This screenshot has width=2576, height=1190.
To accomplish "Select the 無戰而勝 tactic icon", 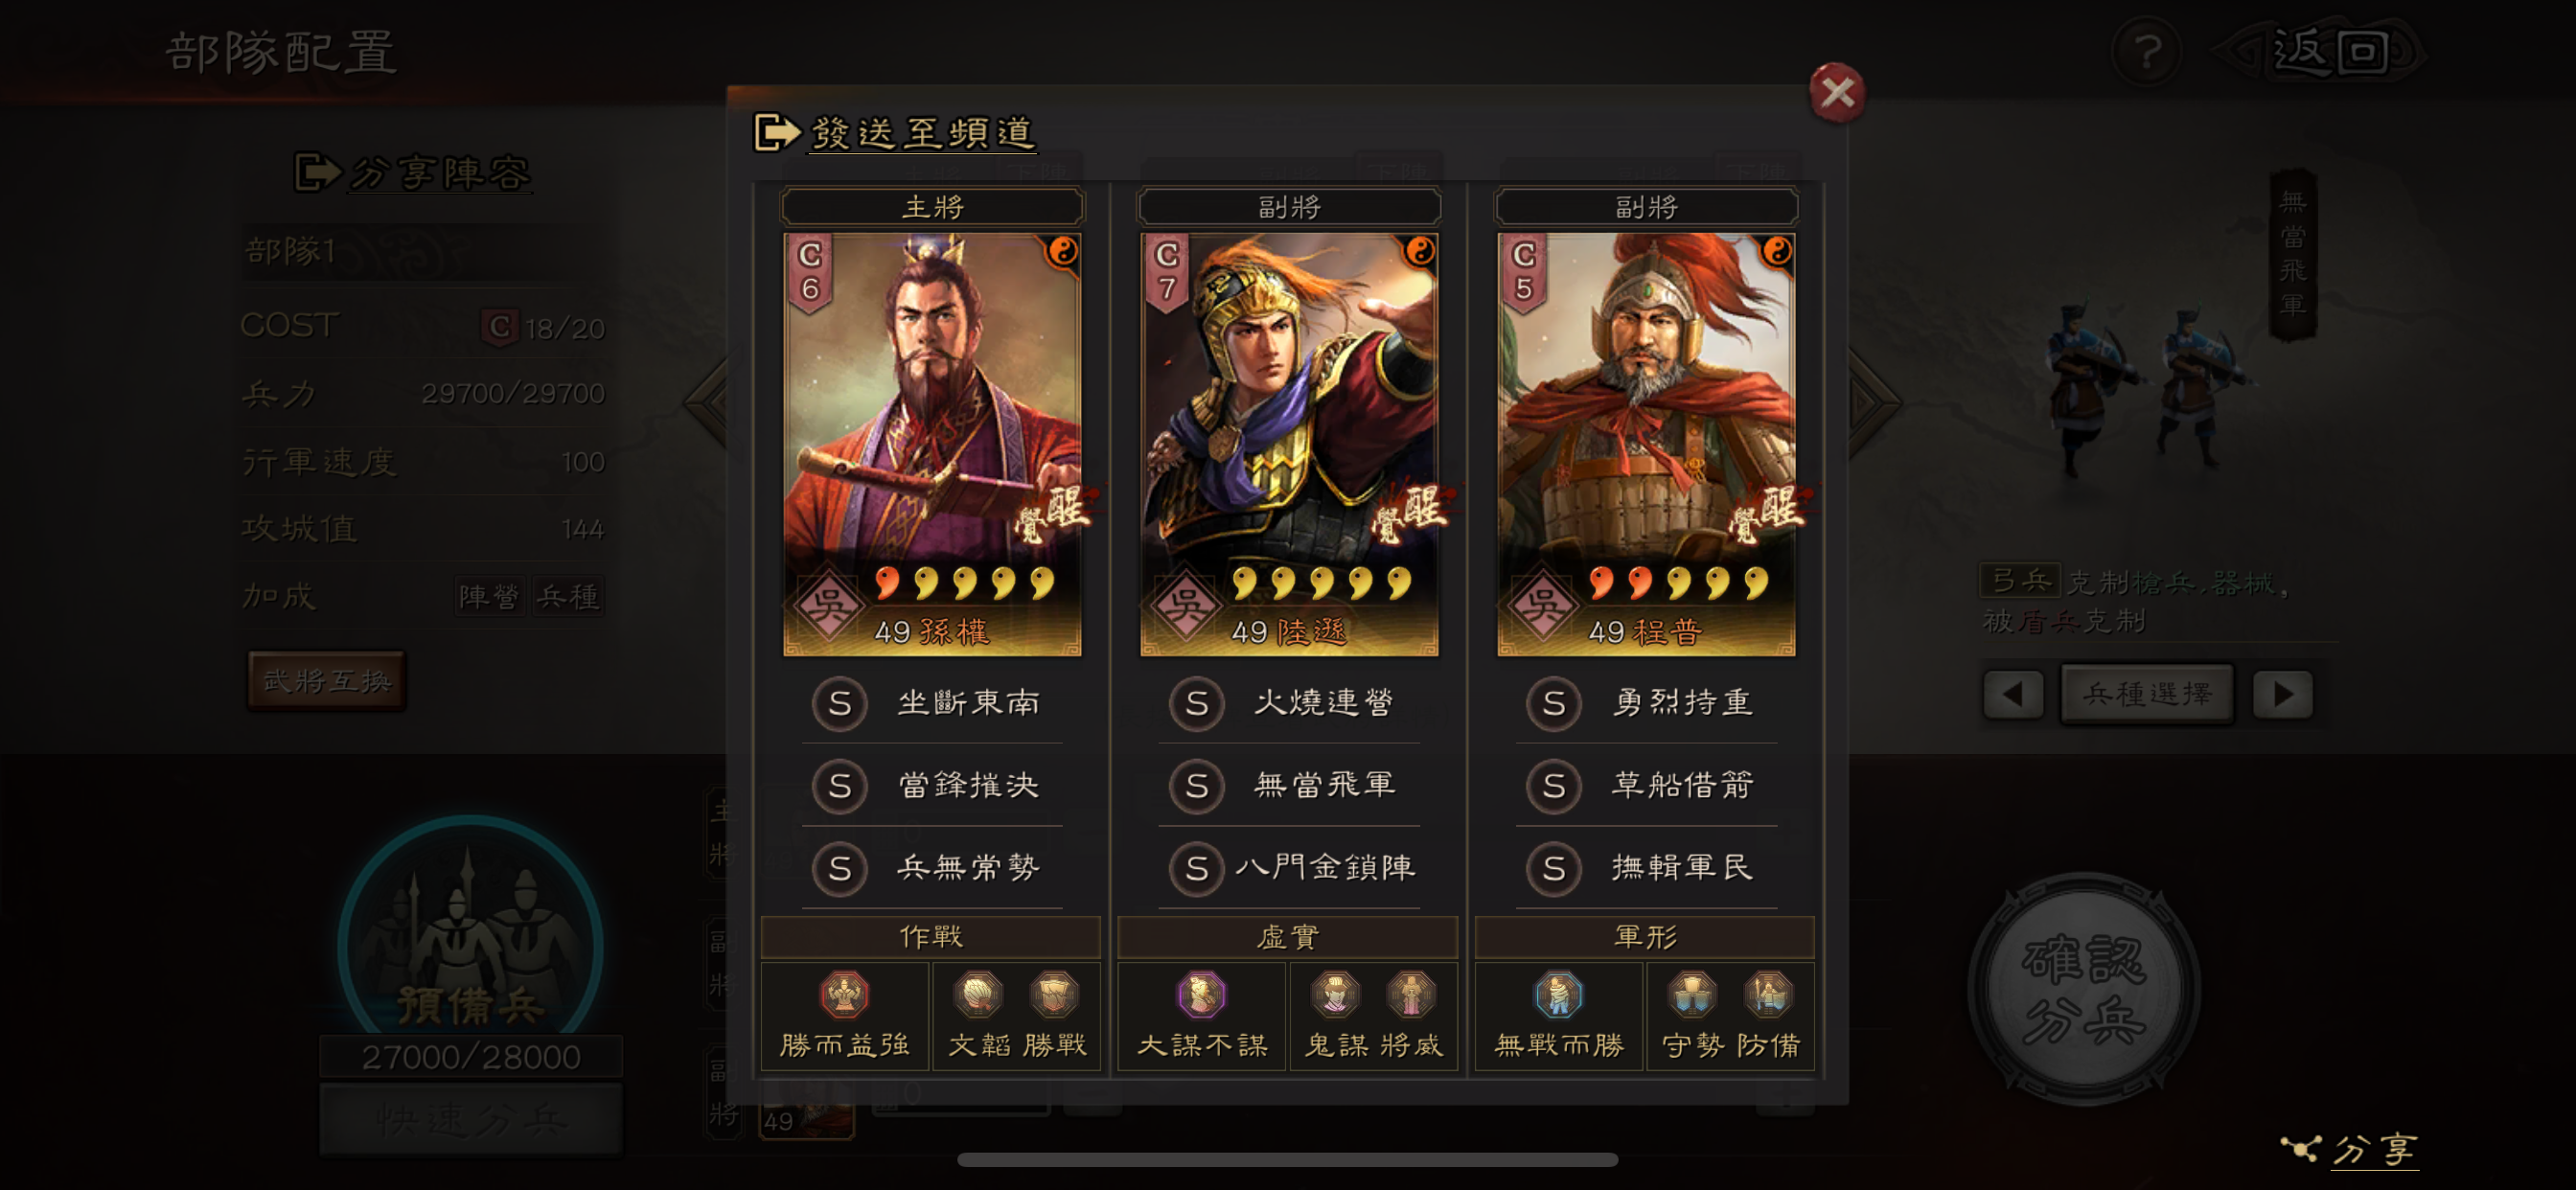I will pyautogui.click(x=1558, y=995).
